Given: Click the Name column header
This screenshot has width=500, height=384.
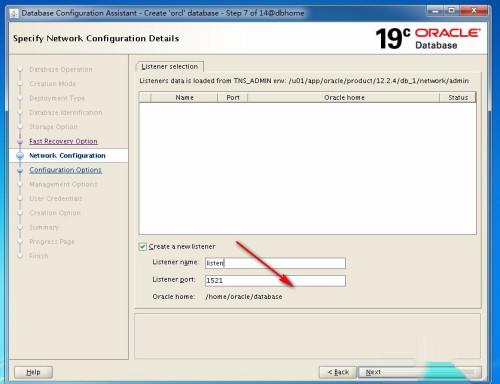Looking at the screenshot, I should (x=184, y=97).
